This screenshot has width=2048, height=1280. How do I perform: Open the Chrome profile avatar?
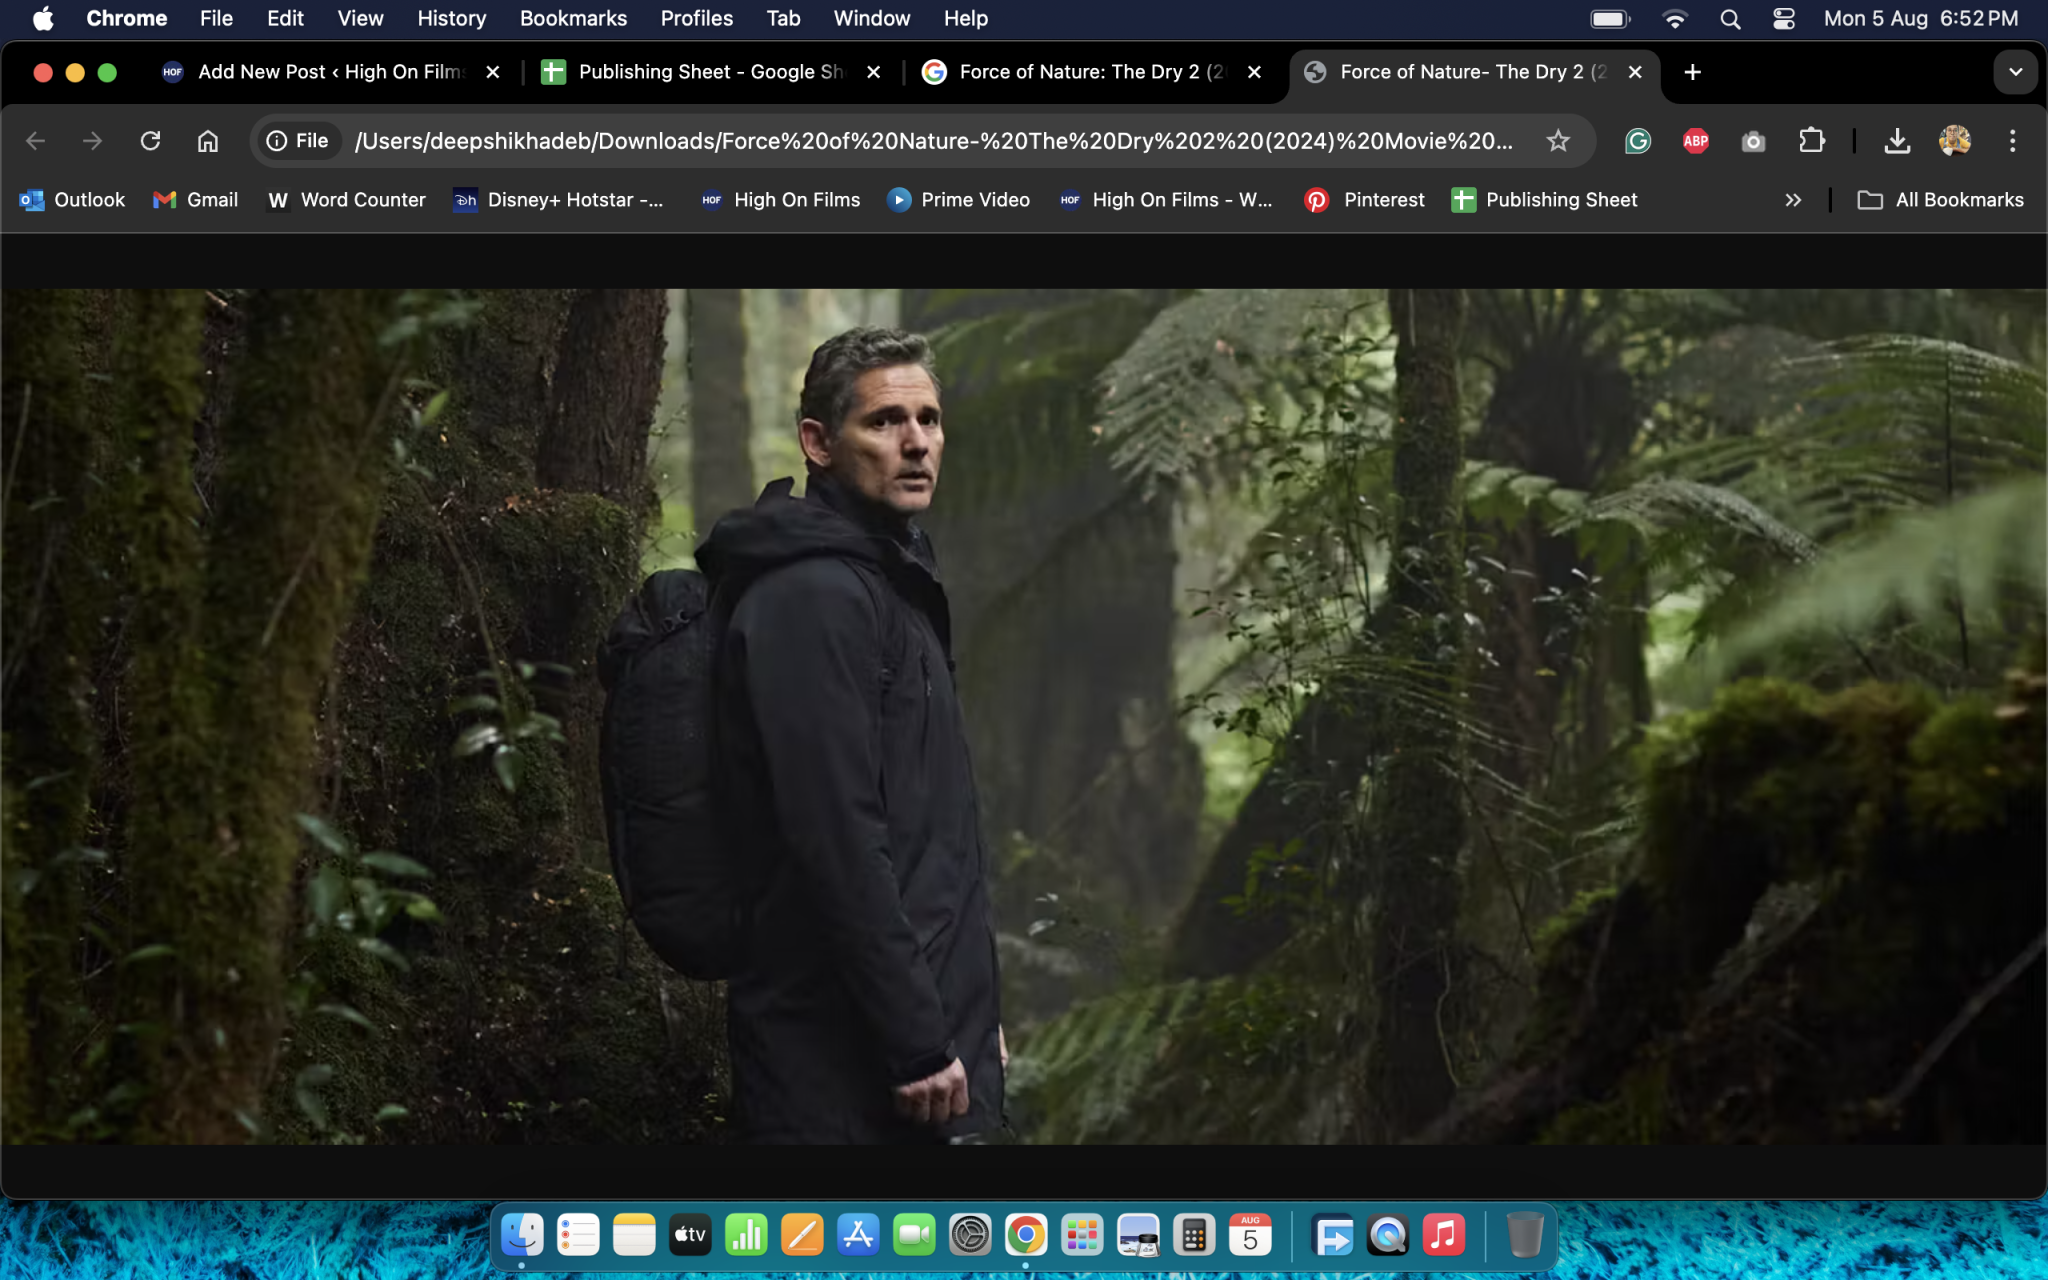click(1955, 141)
